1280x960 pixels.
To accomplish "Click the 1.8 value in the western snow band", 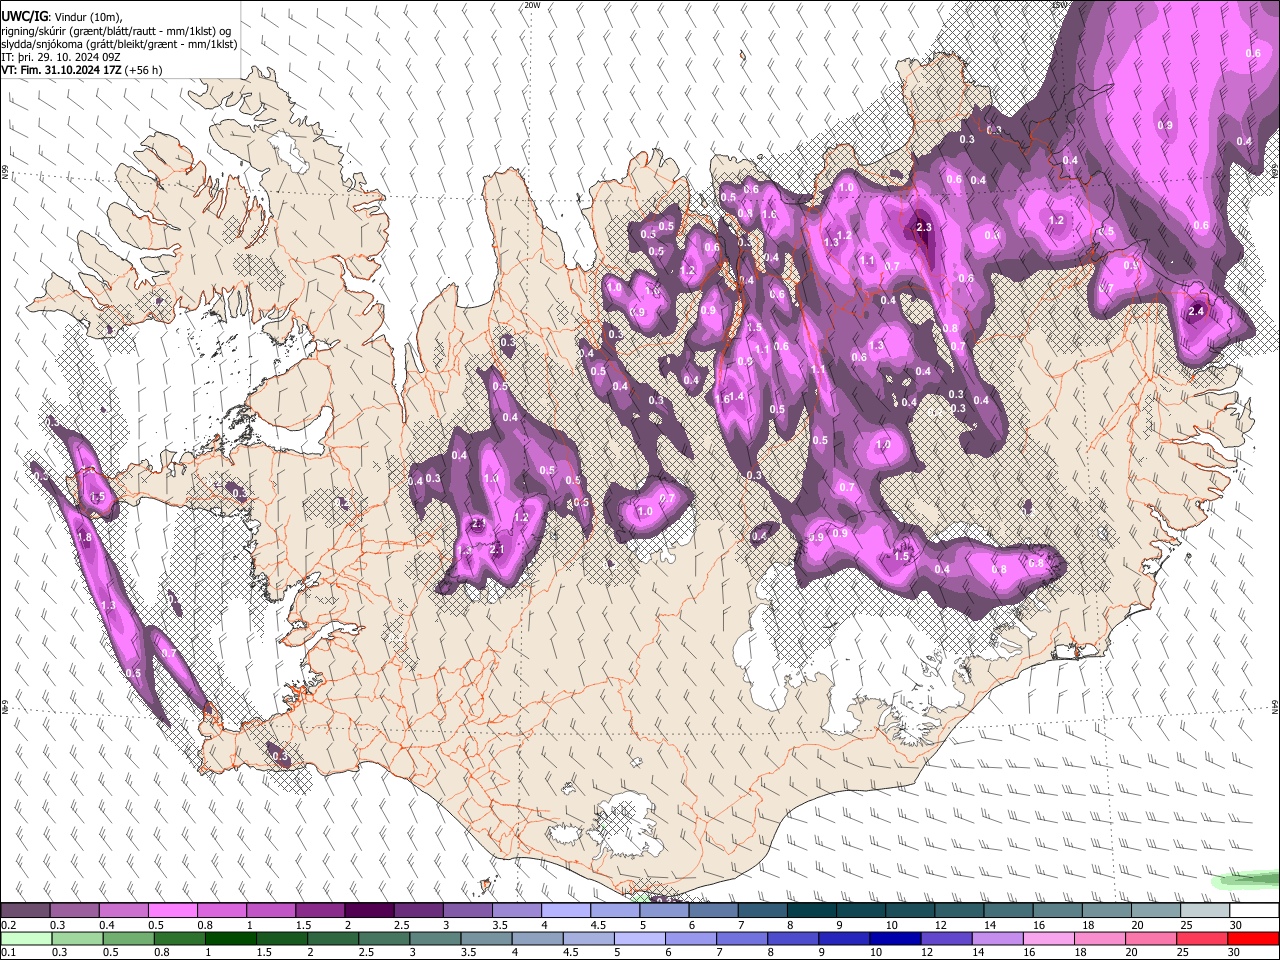I will [85, 538].
